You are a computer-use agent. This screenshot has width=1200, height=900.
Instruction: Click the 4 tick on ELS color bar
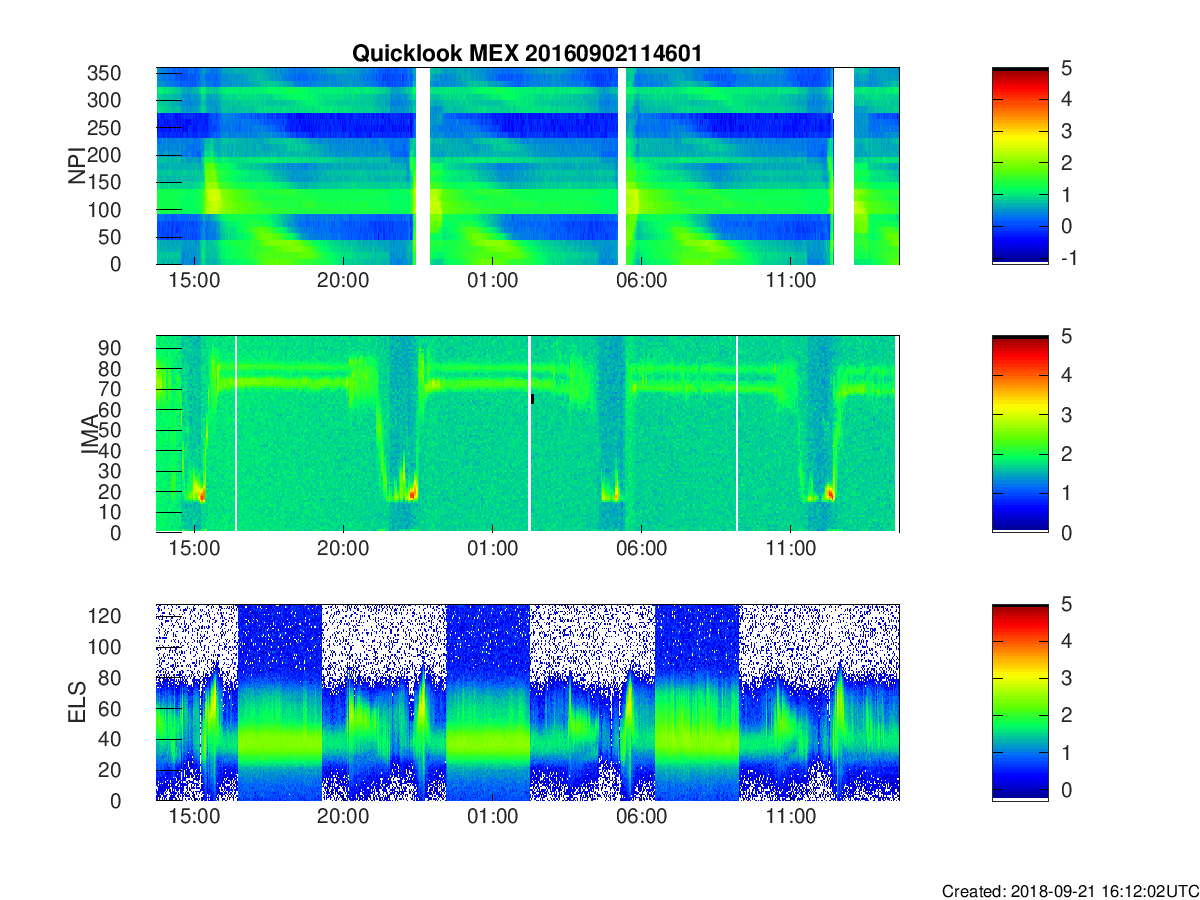click(x=1066, y=641)
